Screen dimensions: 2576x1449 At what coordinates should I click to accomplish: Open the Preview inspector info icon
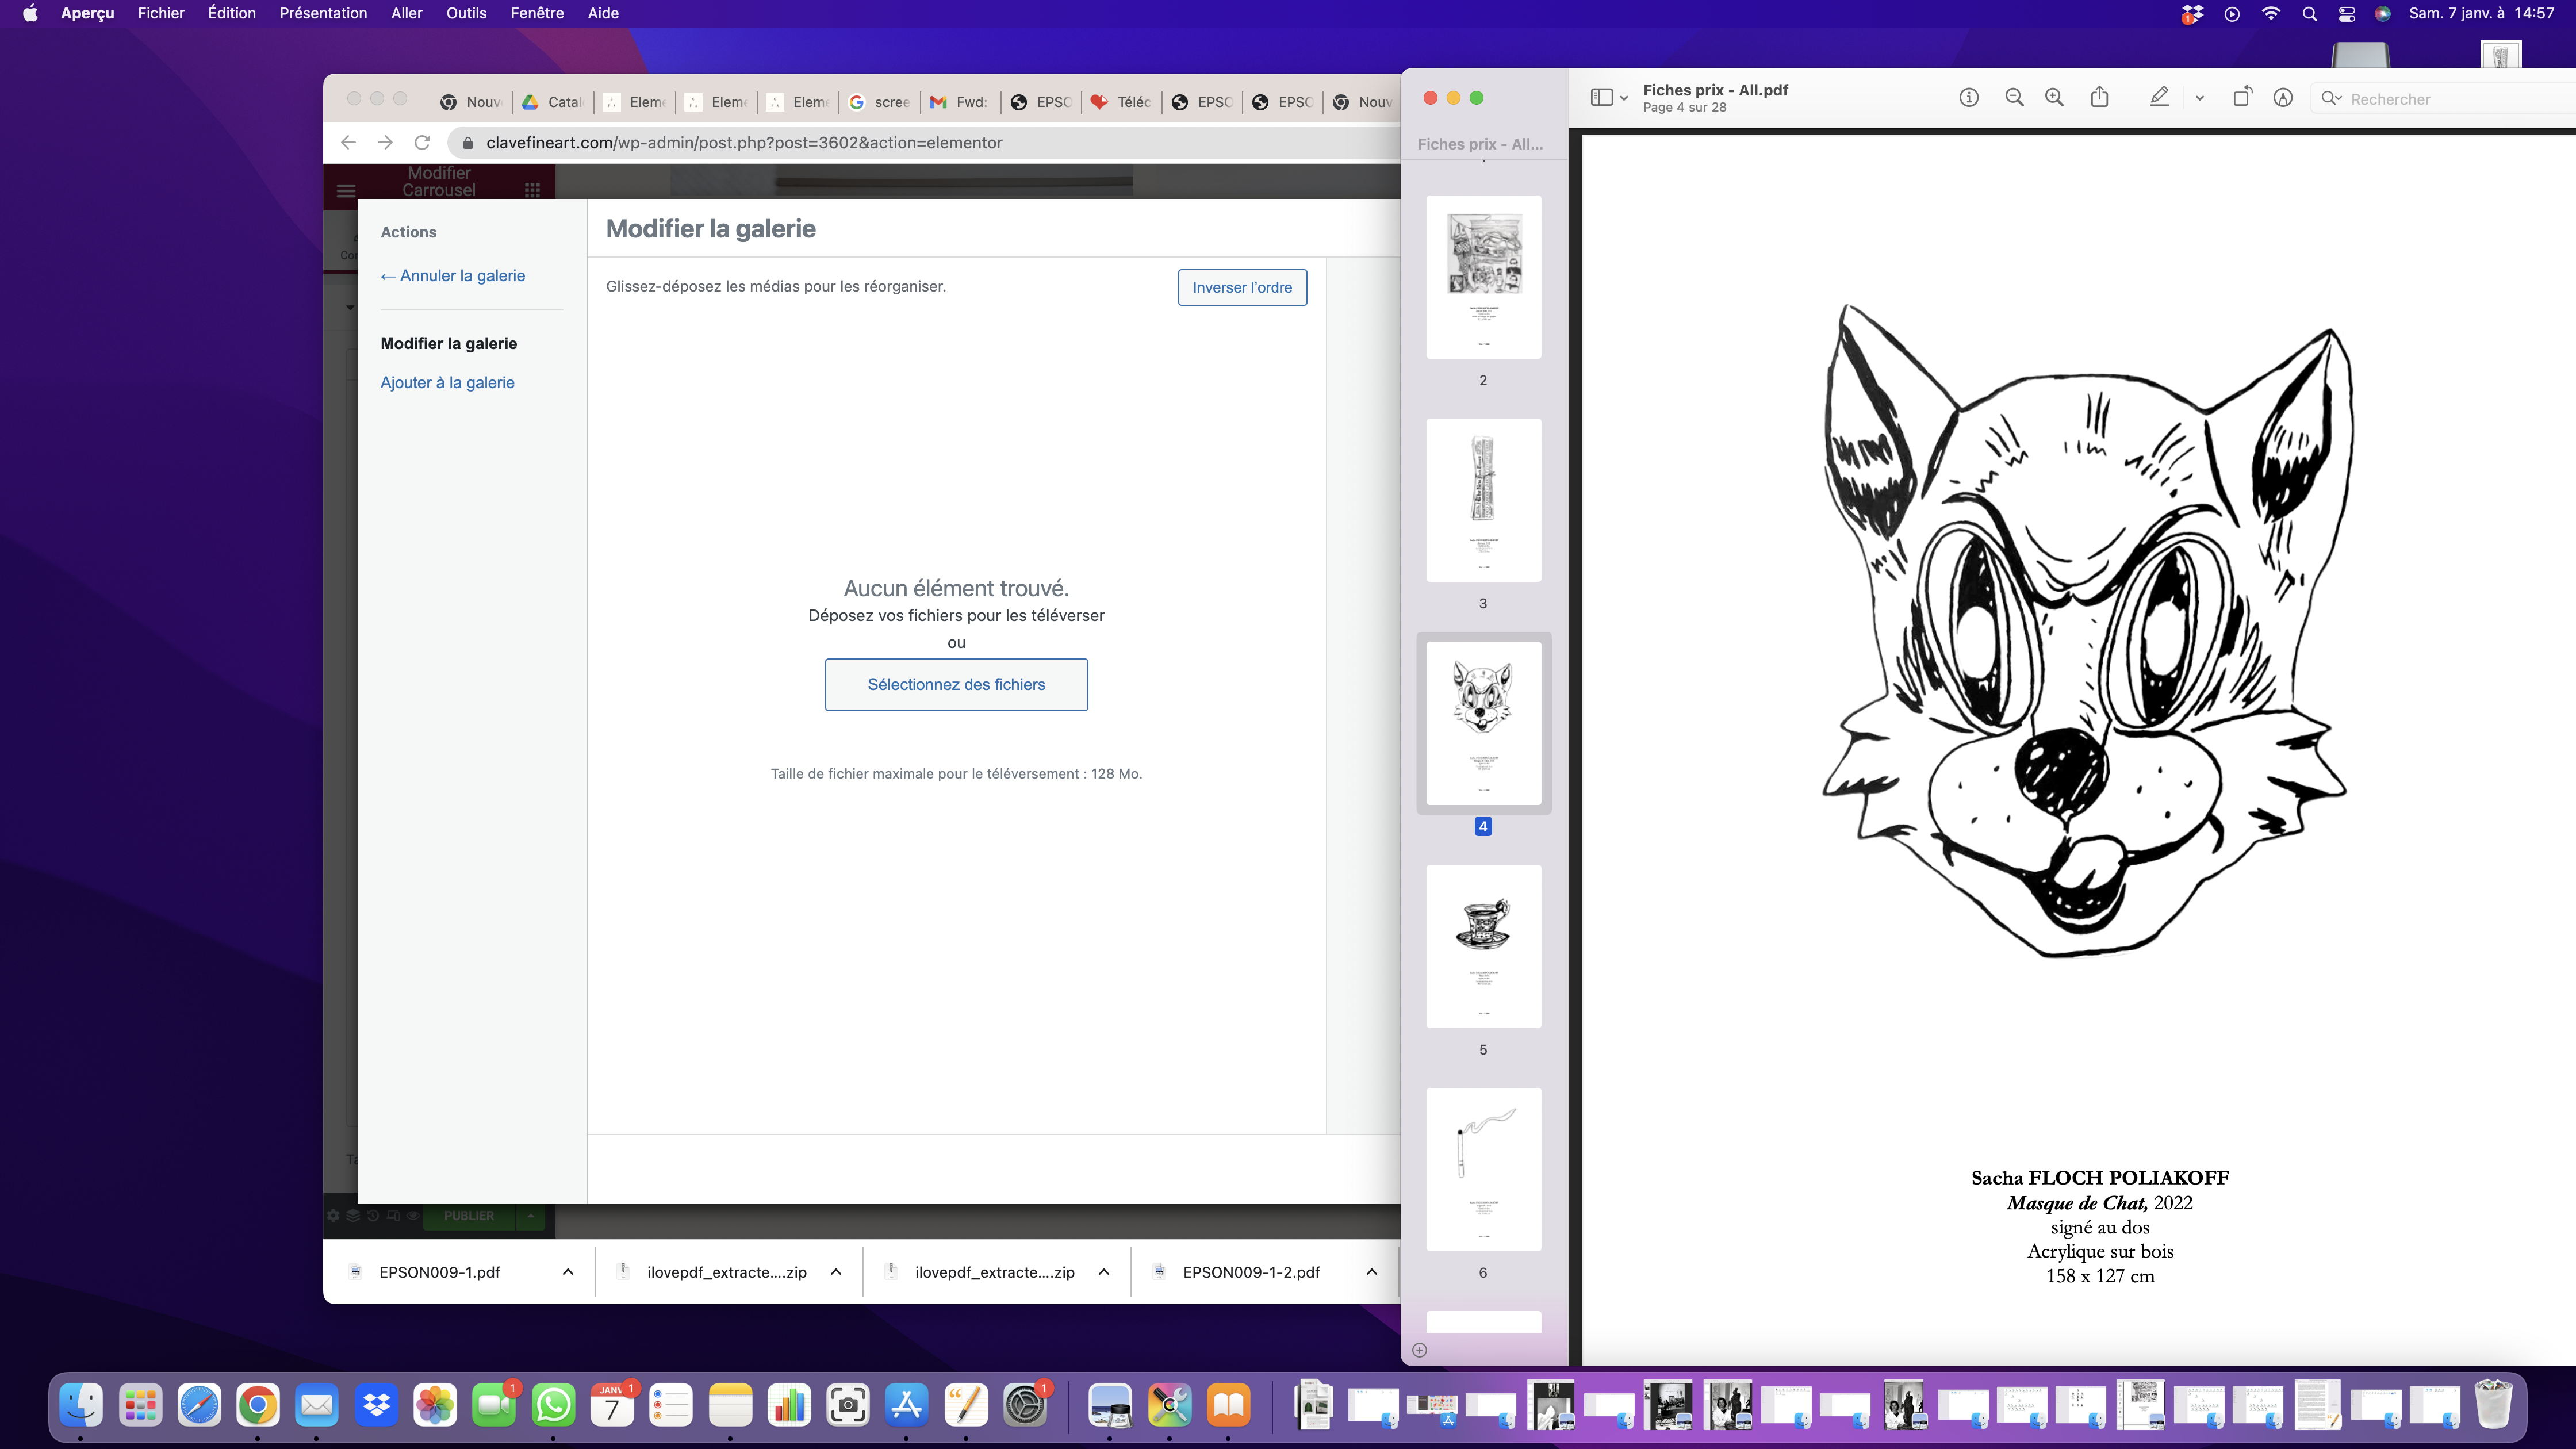1969,98
